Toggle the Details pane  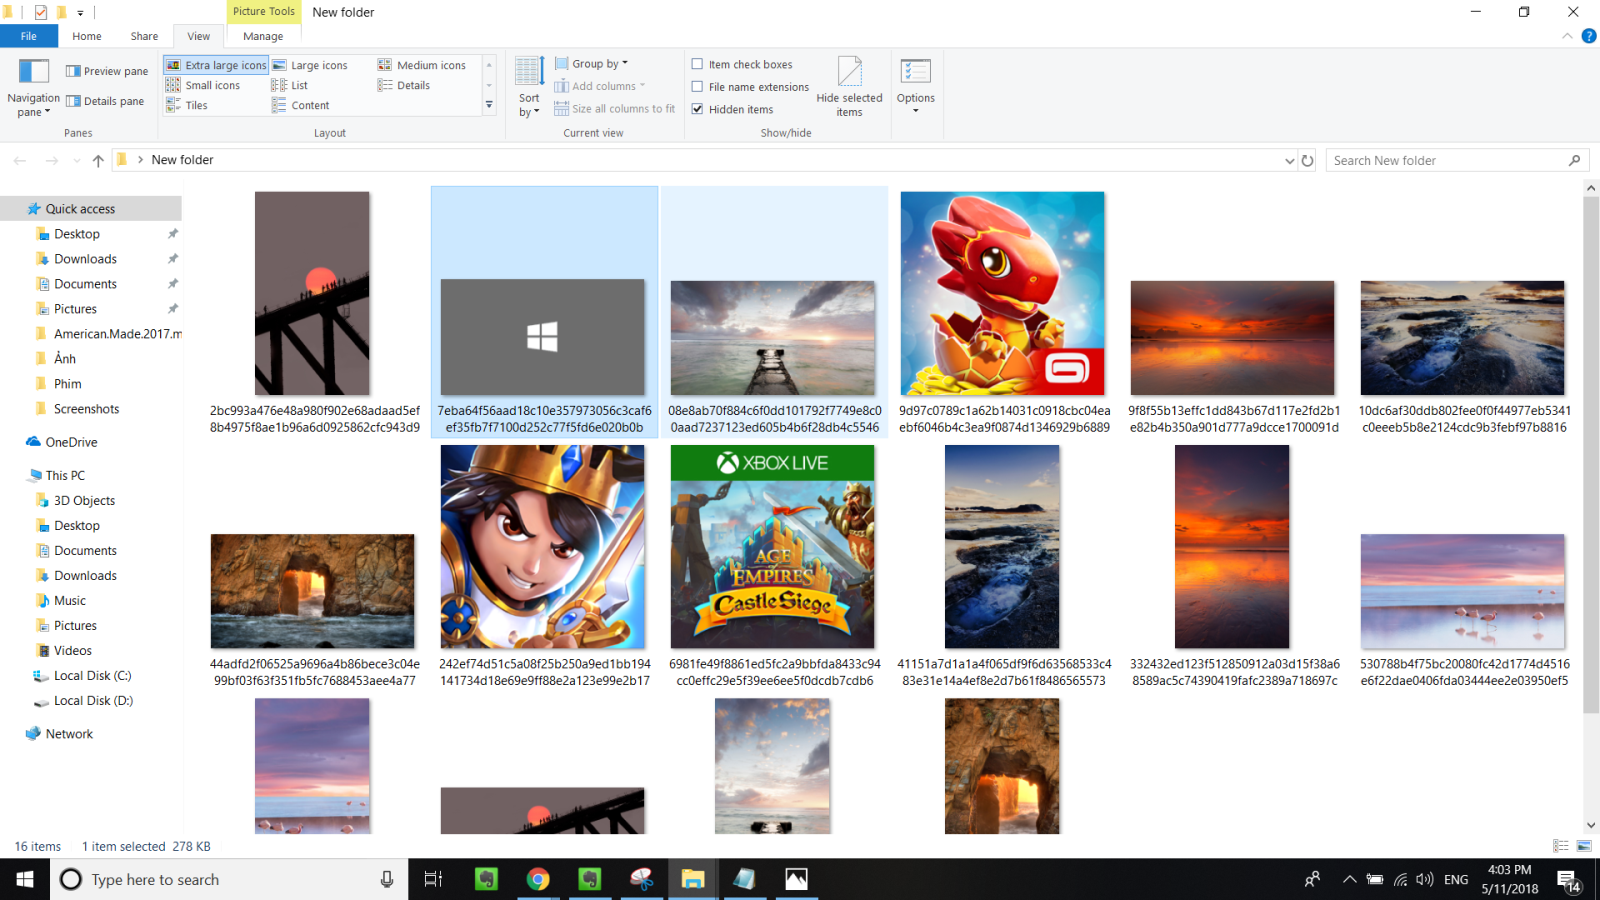coord(106,101)
